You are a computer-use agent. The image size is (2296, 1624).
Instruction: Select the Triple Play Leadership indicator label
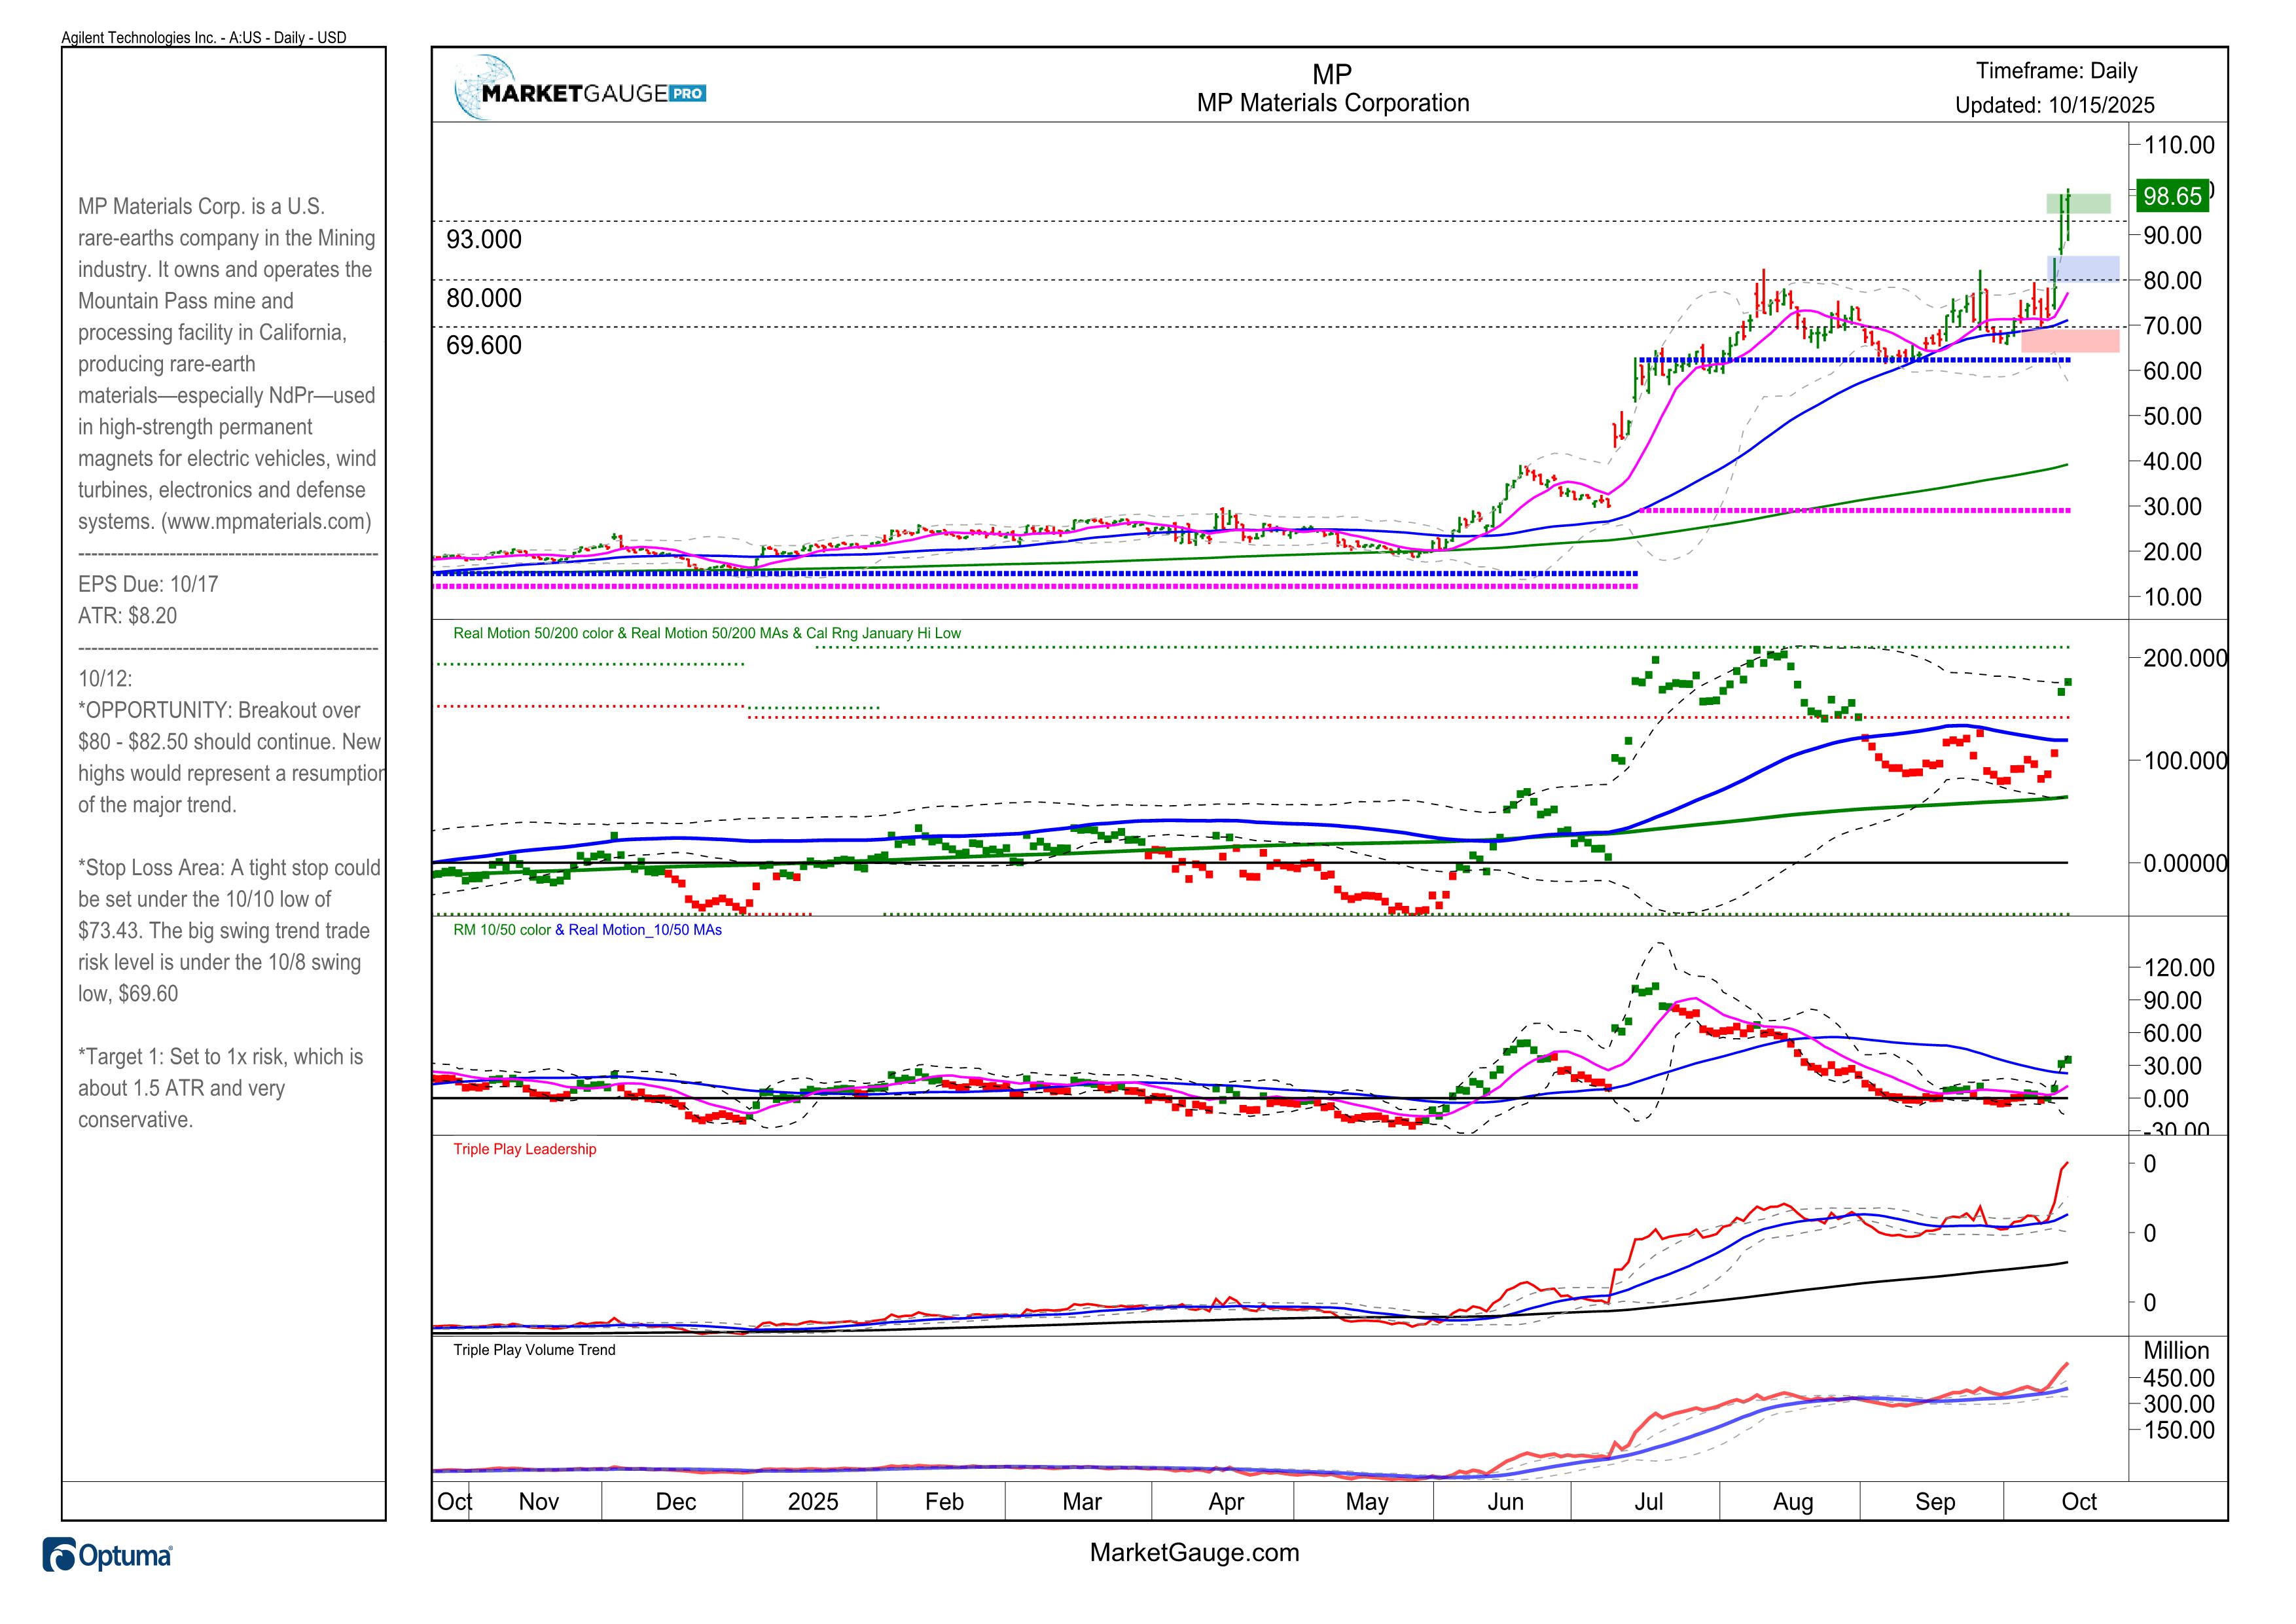point(524,1149)
